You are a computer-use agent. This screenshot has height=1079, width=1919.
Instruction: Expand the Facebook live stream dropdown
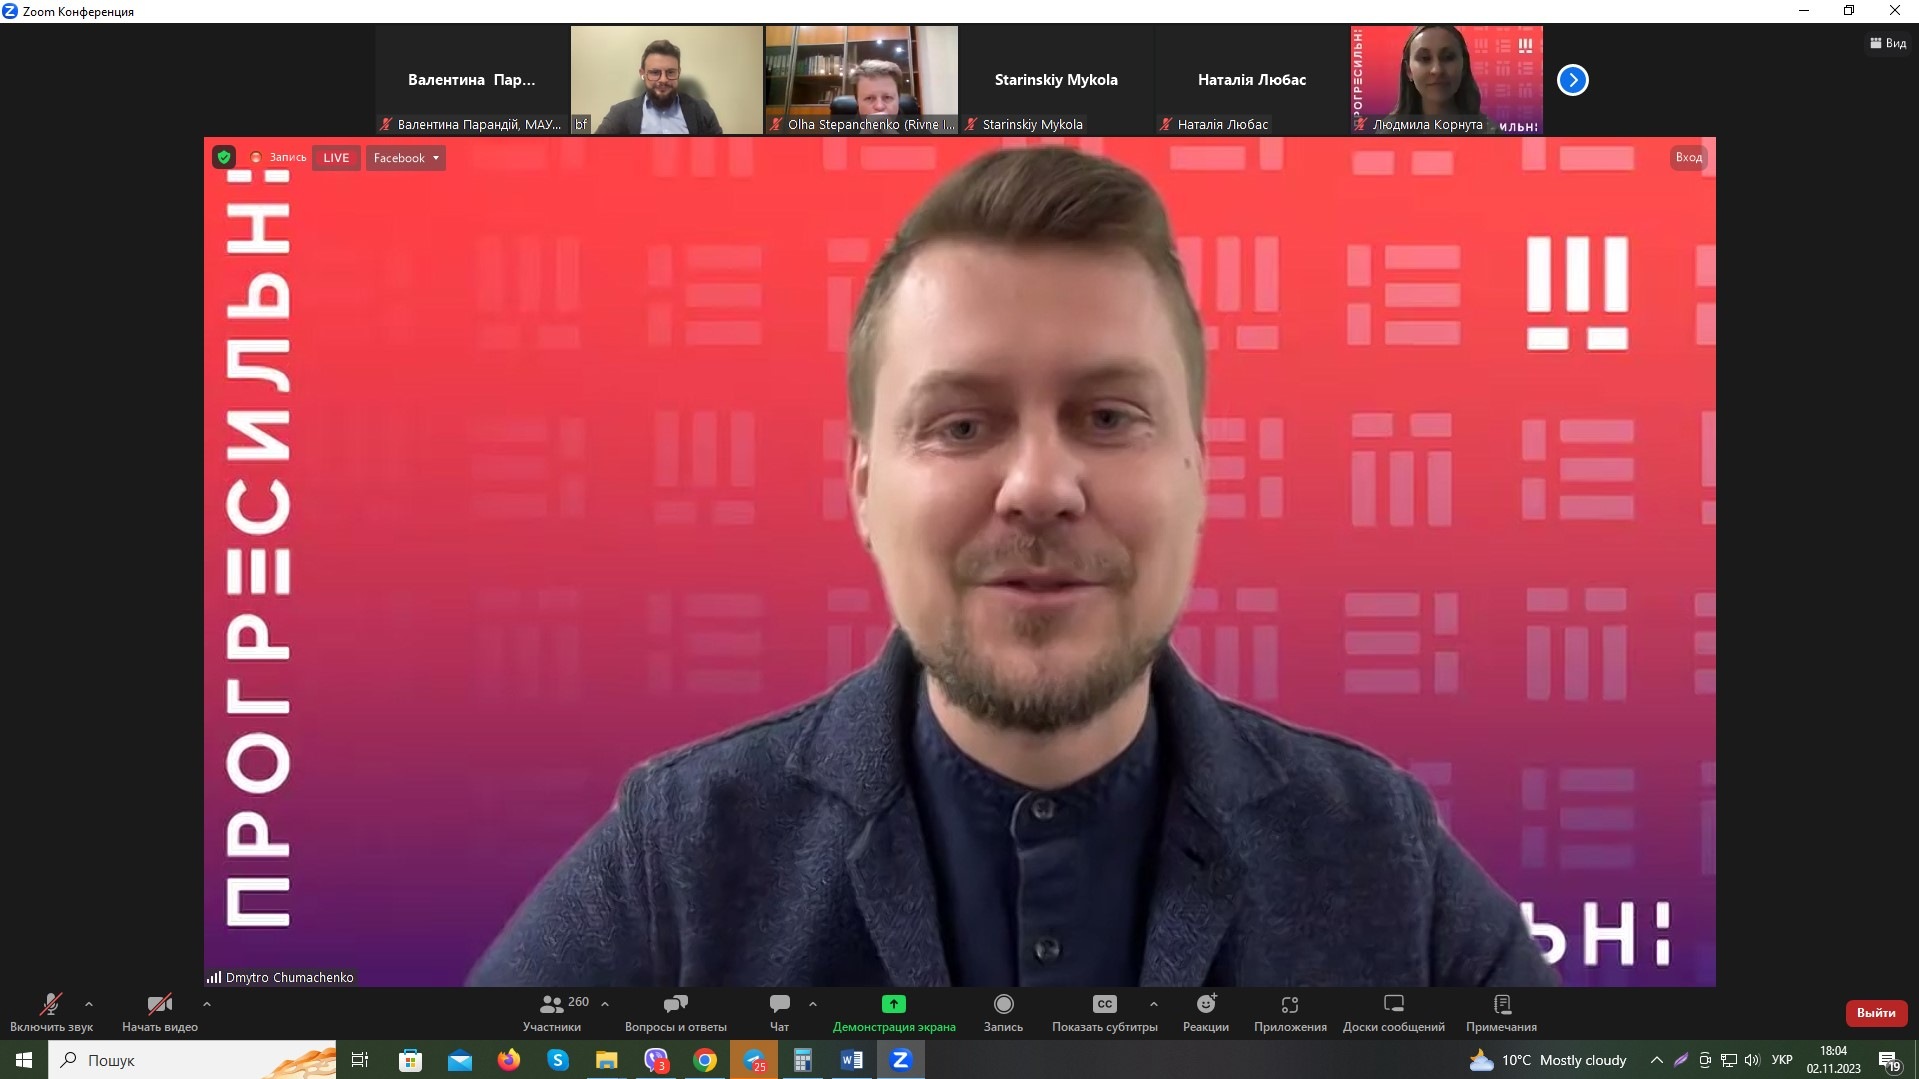405,158
